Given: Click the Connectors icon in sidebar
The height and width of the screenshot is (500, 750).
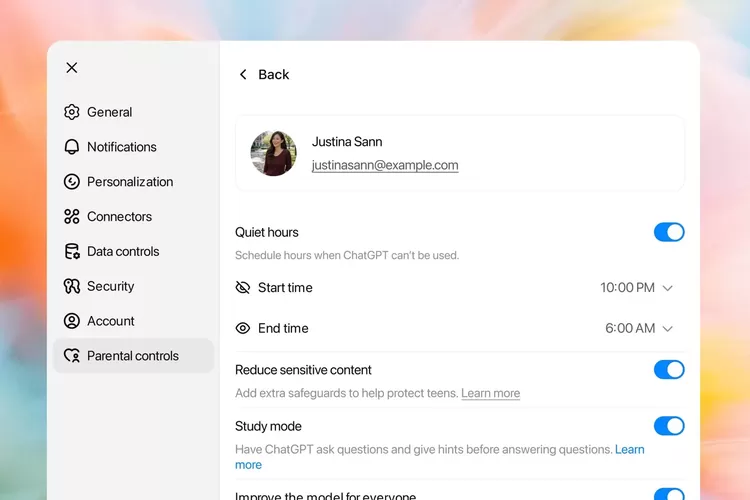Looking at the screenshot, I should pyautogui.click(x=72, y=216).
